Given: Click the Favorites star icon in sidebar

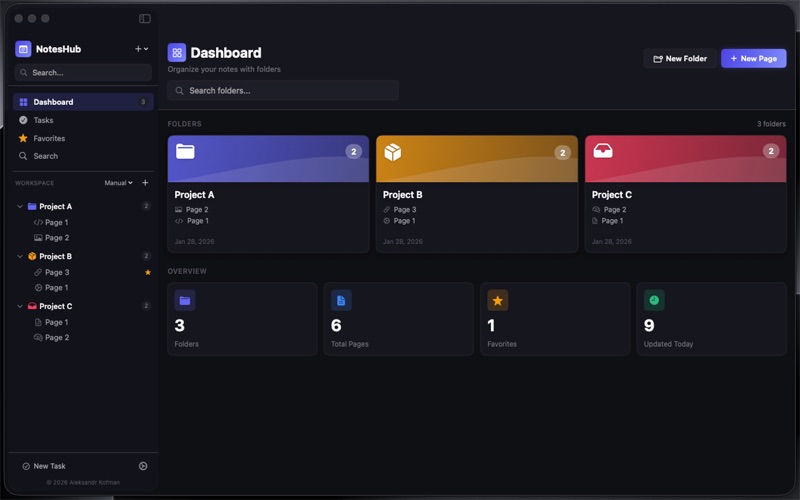Looking at the screenshot, I should tap(23, 138).
